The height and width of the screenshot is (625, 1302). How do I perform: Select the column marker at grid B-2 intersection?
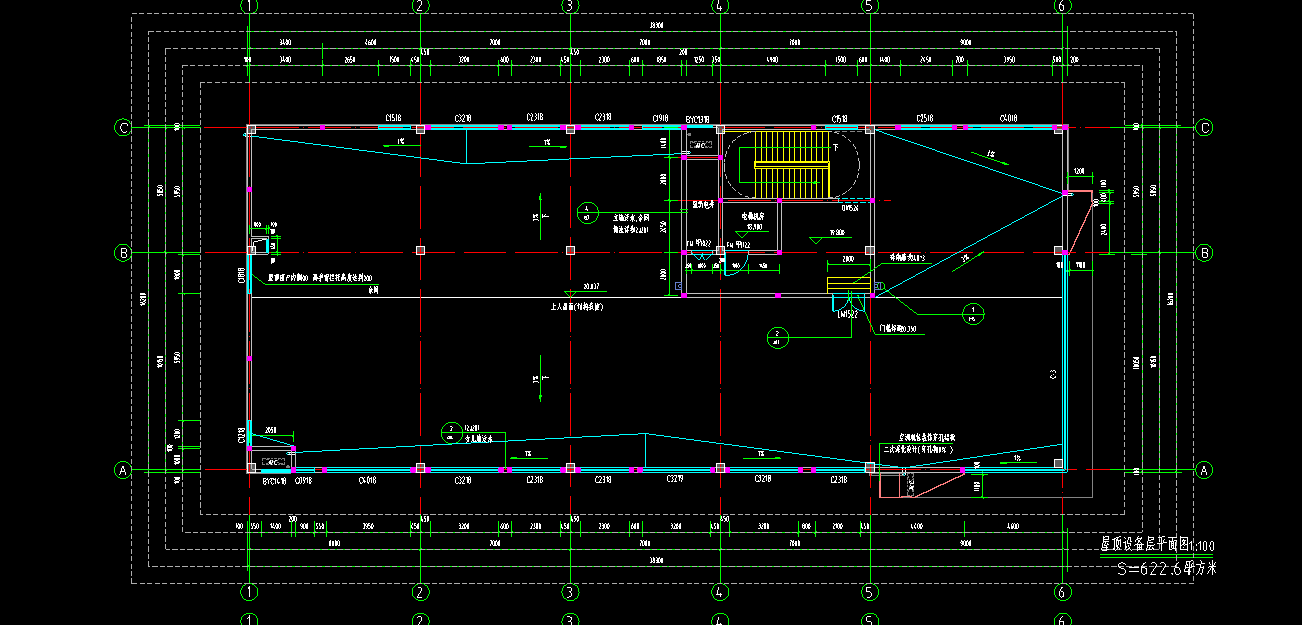pos(421,250)
